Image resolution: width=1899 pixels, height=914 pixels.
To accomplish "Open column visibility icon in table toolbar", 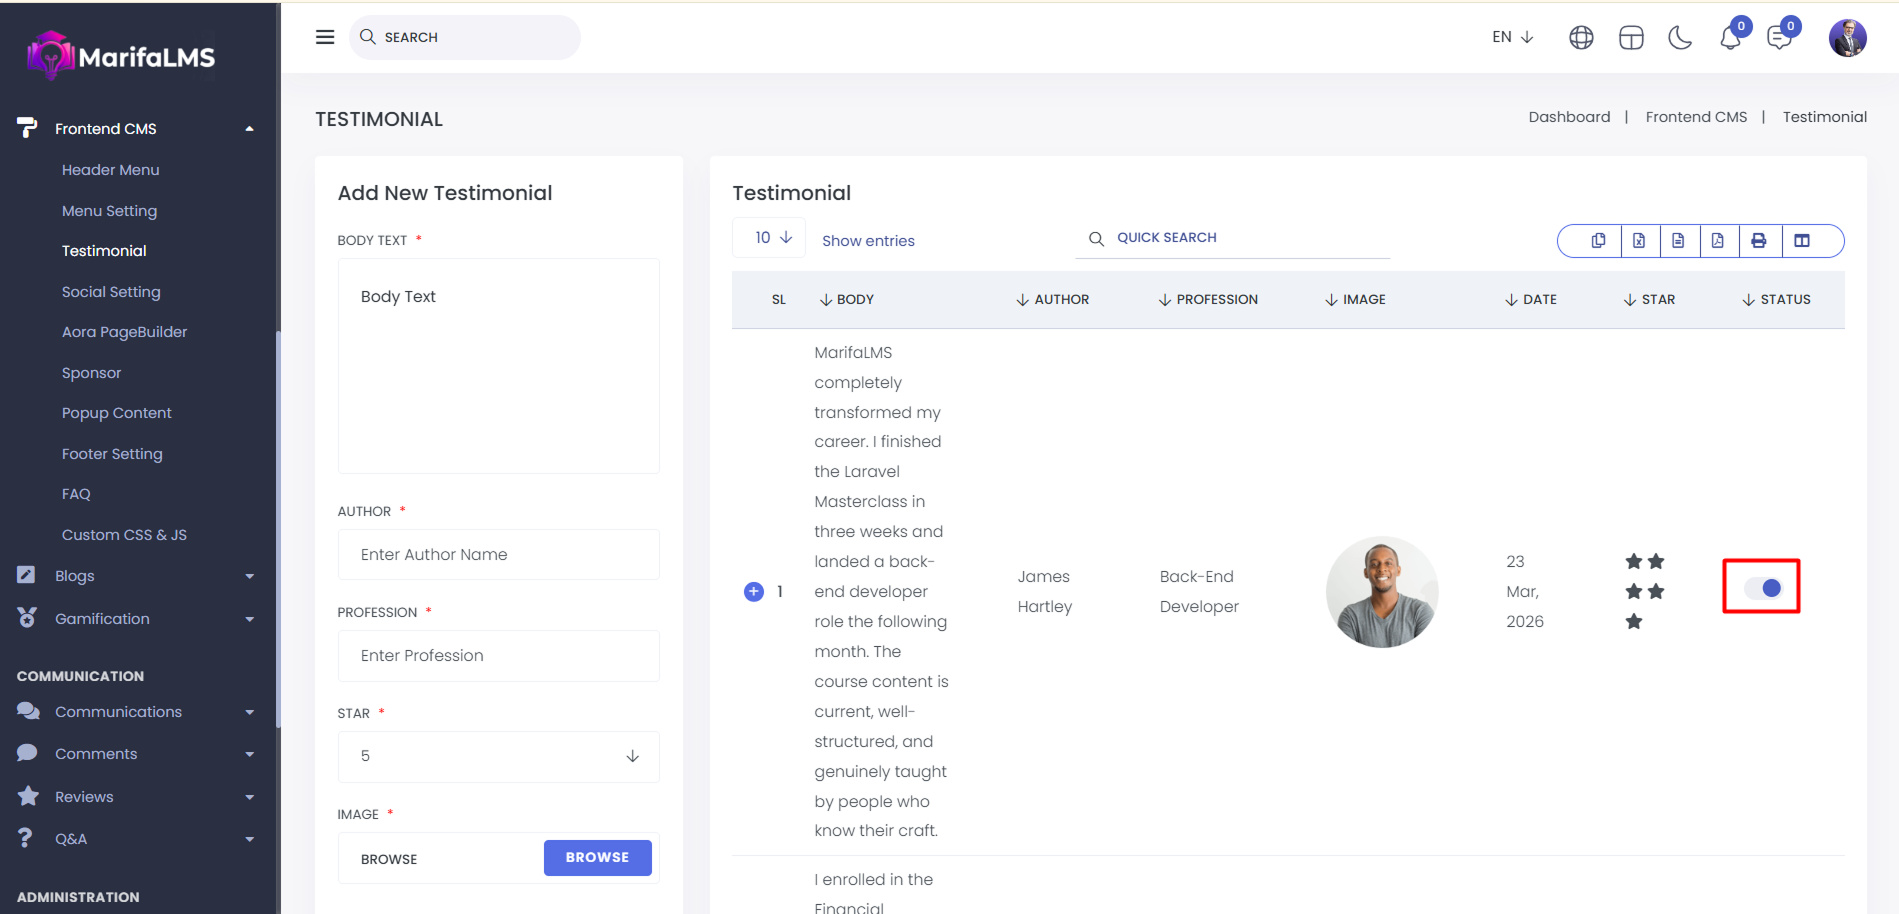I will pyautogui.click(x=1802, y=241).
